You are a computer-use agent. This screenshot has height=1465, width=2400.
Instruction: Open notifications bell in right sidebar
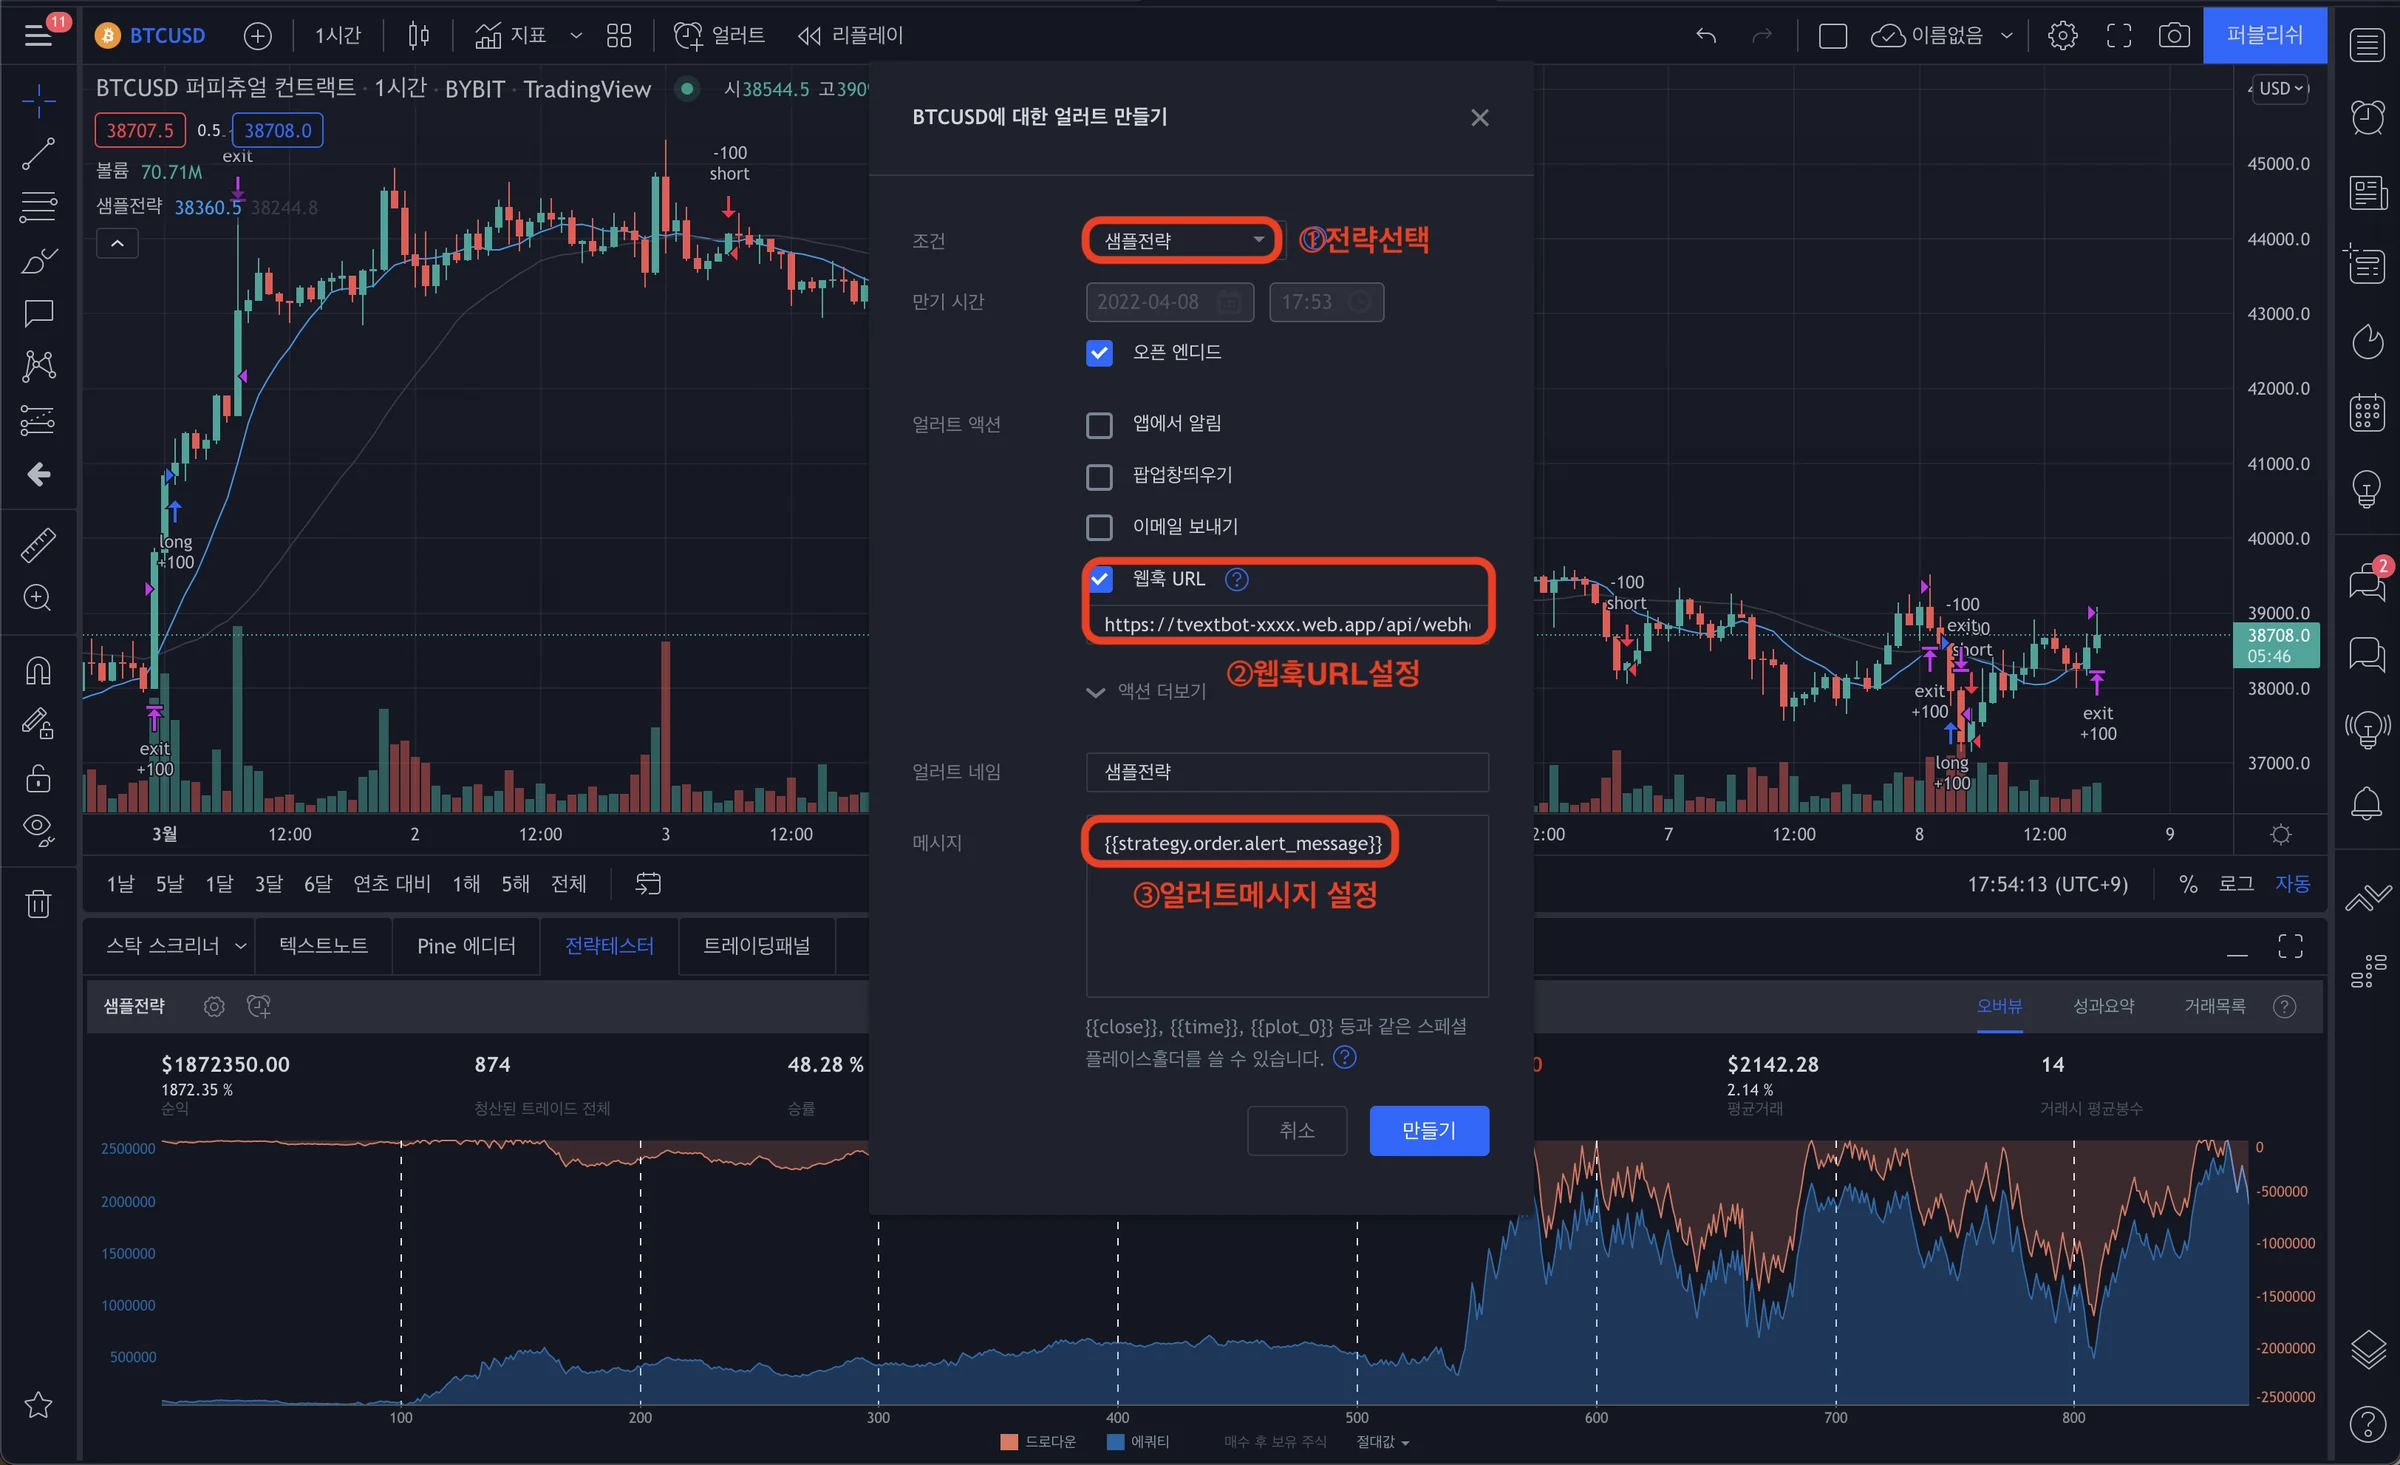(2367, 802)
